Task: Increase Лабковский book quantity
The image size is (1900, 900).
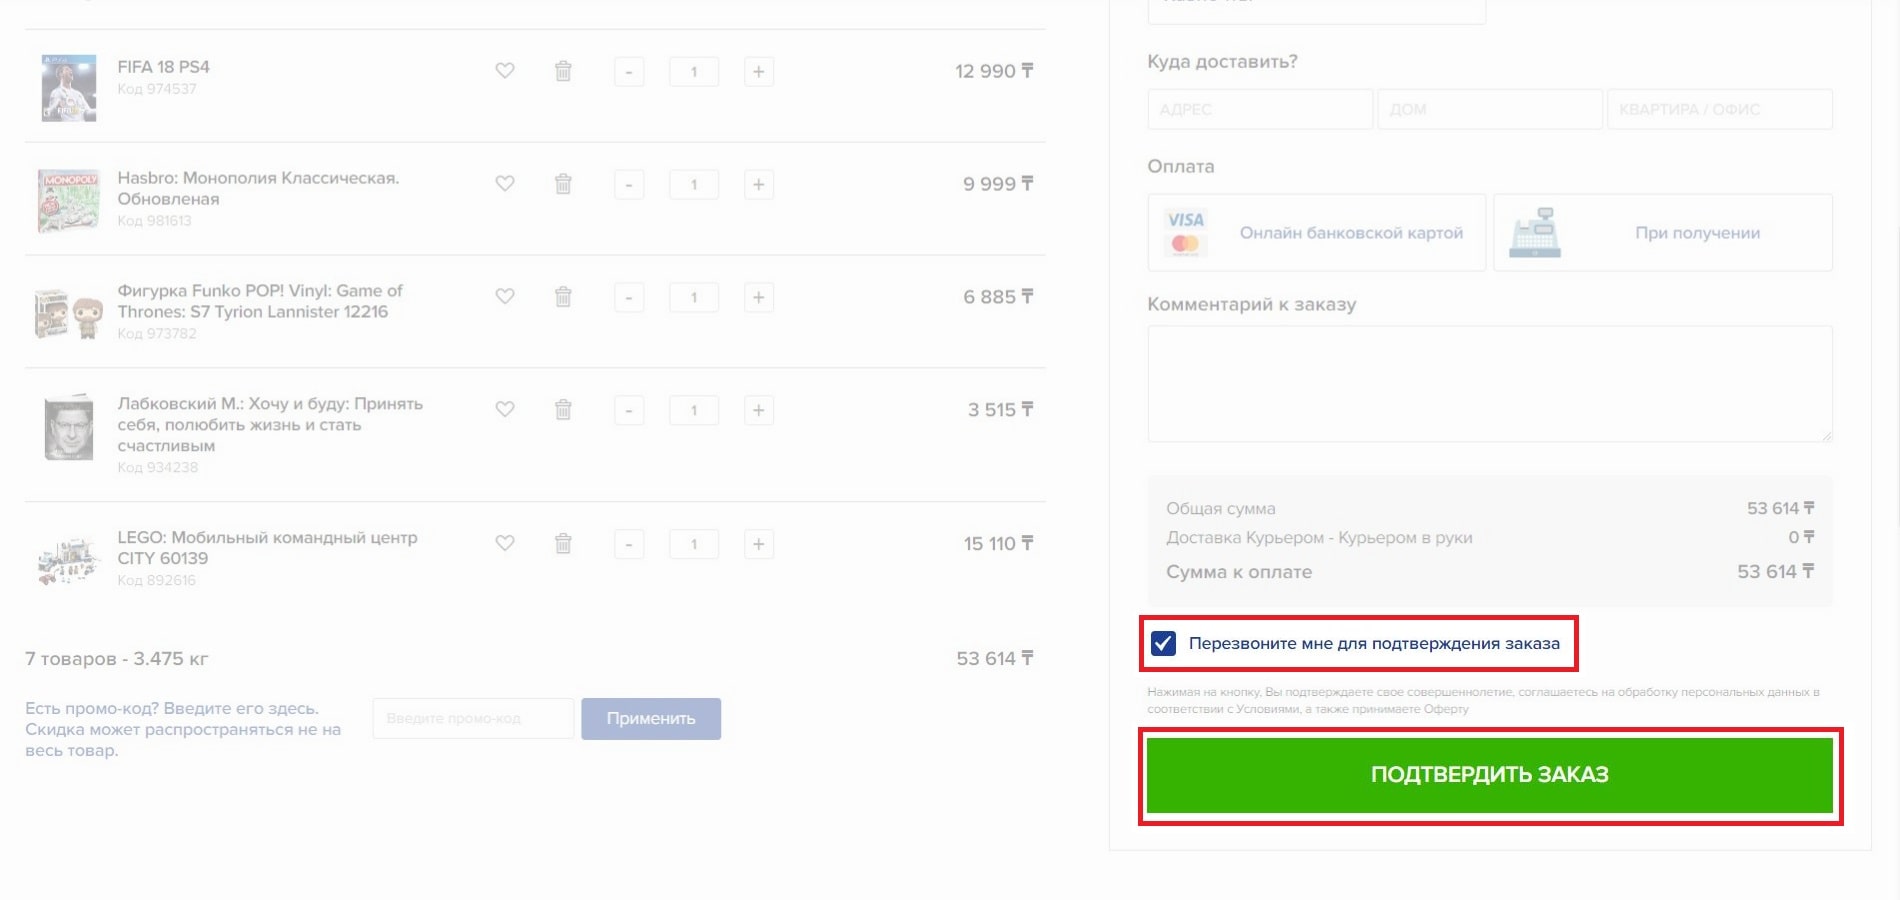Action: (x=759, y=411)
